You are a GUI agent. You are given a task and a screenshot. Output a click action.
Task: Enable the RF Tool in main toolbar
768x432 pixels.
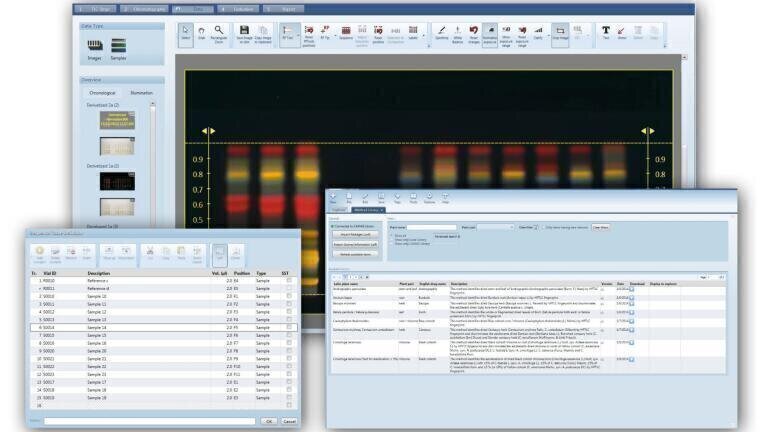click(x=288, y=34)
